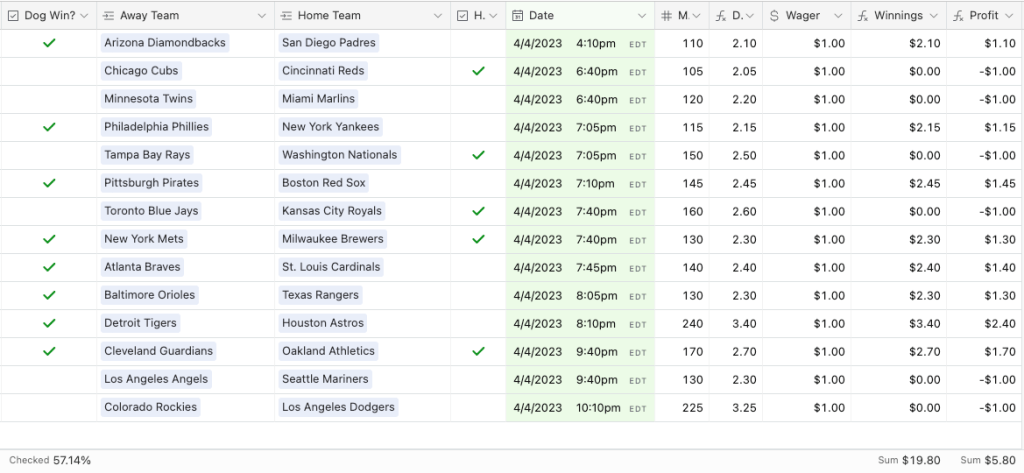
Task: Expand the Date column dropdown menu
Action: [641, 16]
